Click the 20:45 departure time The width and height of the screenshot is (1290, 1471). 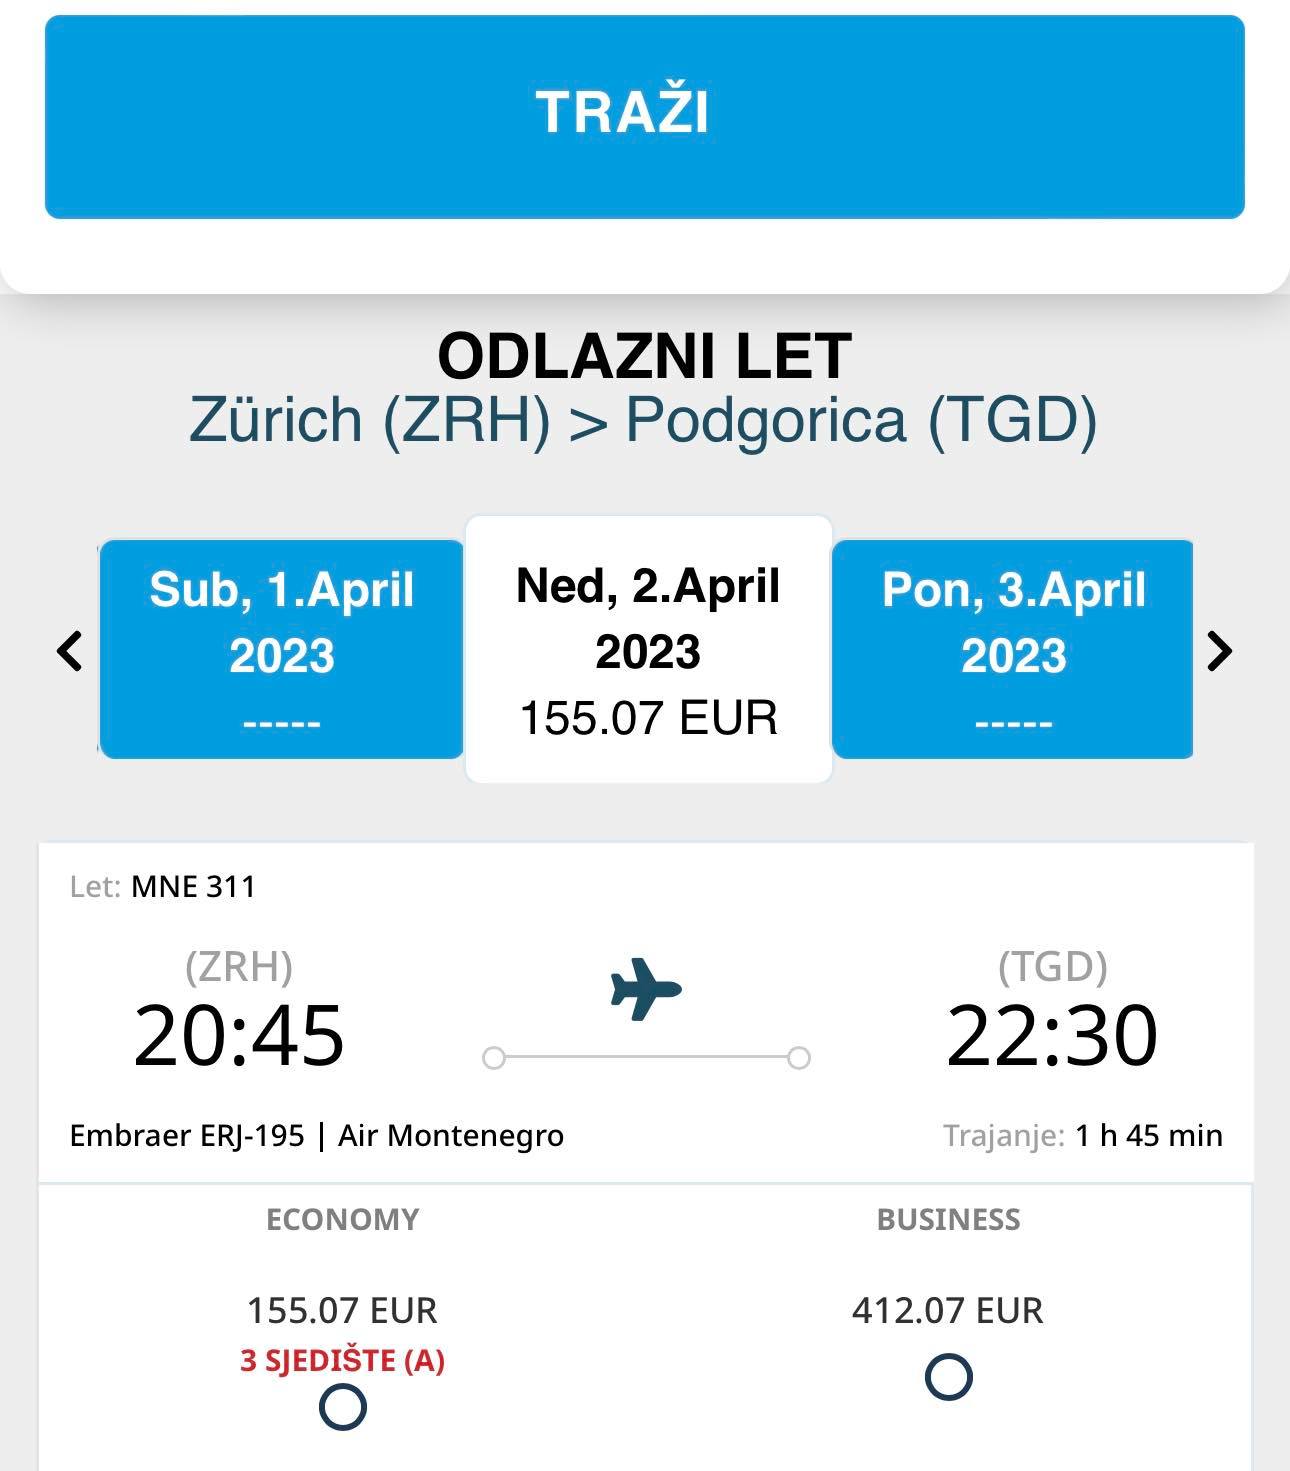[239, 1036]
